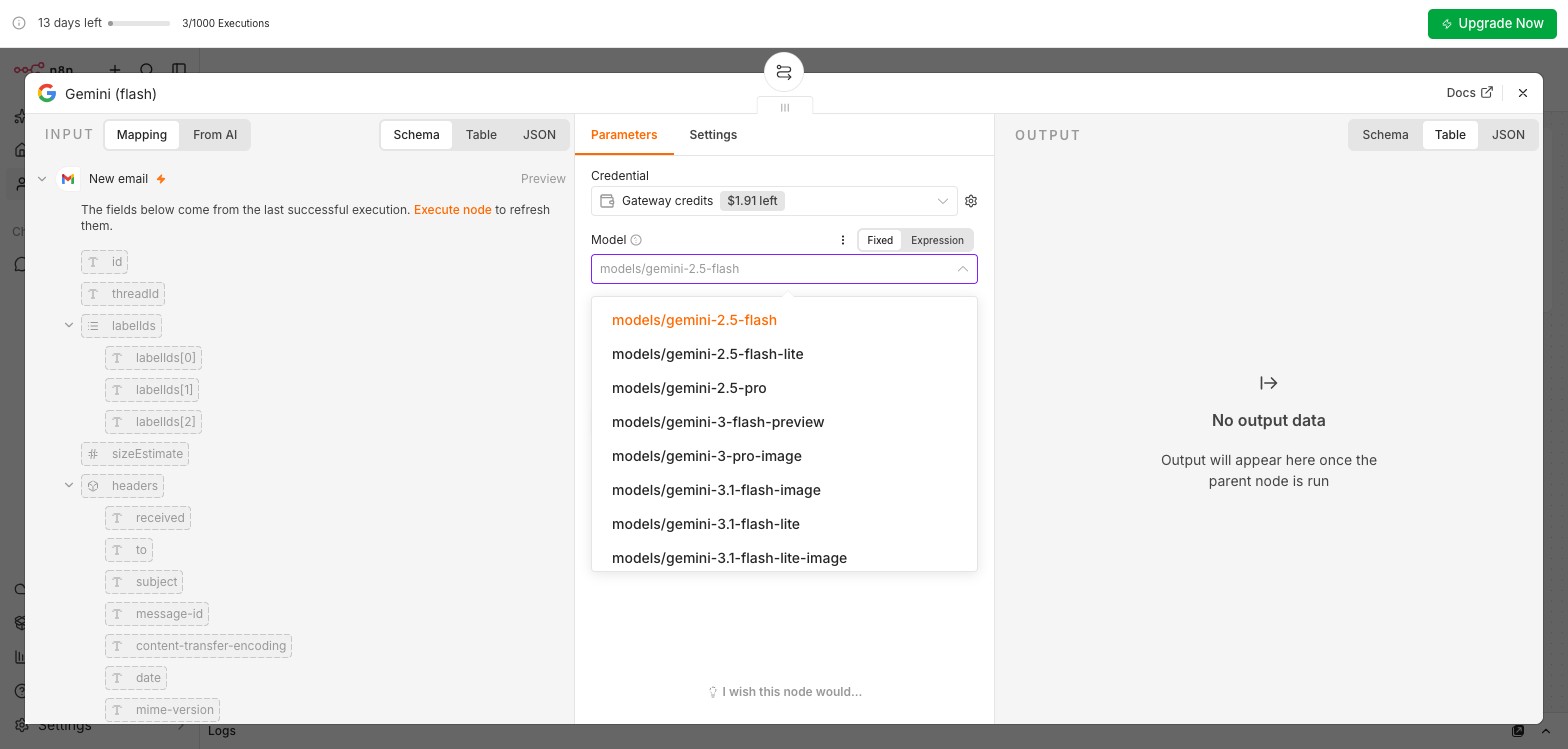Choose models/gemini-2.5-pro from the list
The width and height of the screenshot is (1568, 749).
tap(784, 388)
